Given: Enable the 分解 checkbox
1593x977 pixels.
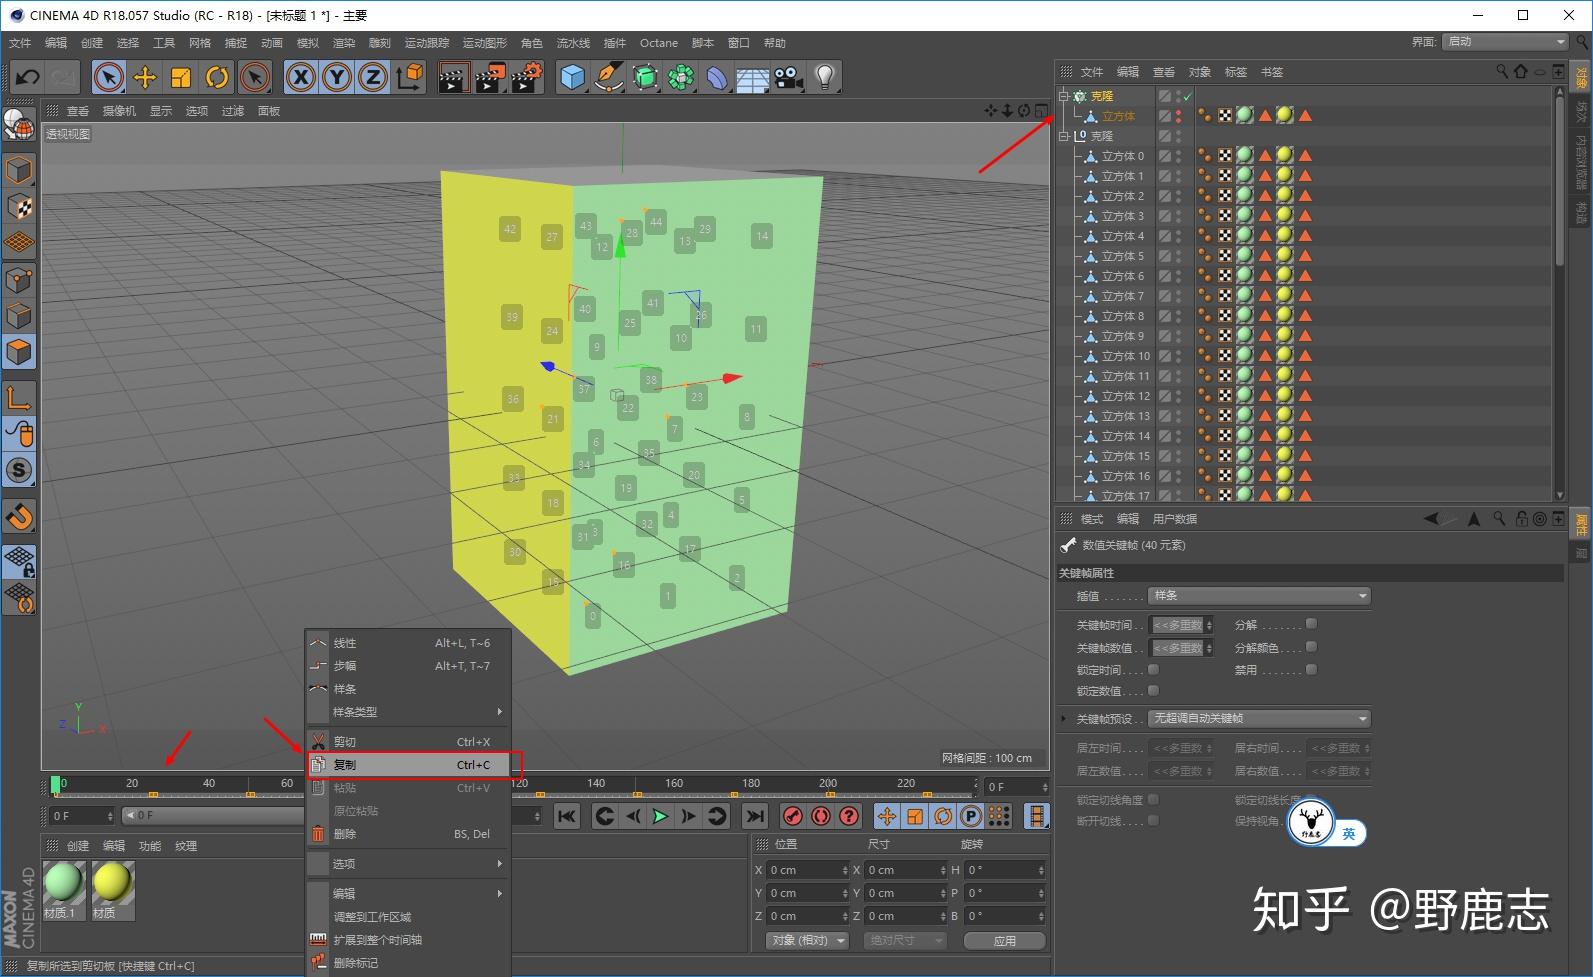Looking at the screenshot, I should pyautogui.click(x=1311, y=624).
